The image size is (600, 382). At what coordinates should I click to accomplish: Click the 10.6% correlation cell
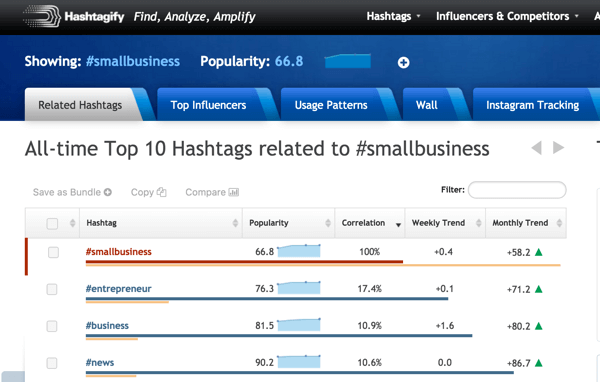click(370, 362)
